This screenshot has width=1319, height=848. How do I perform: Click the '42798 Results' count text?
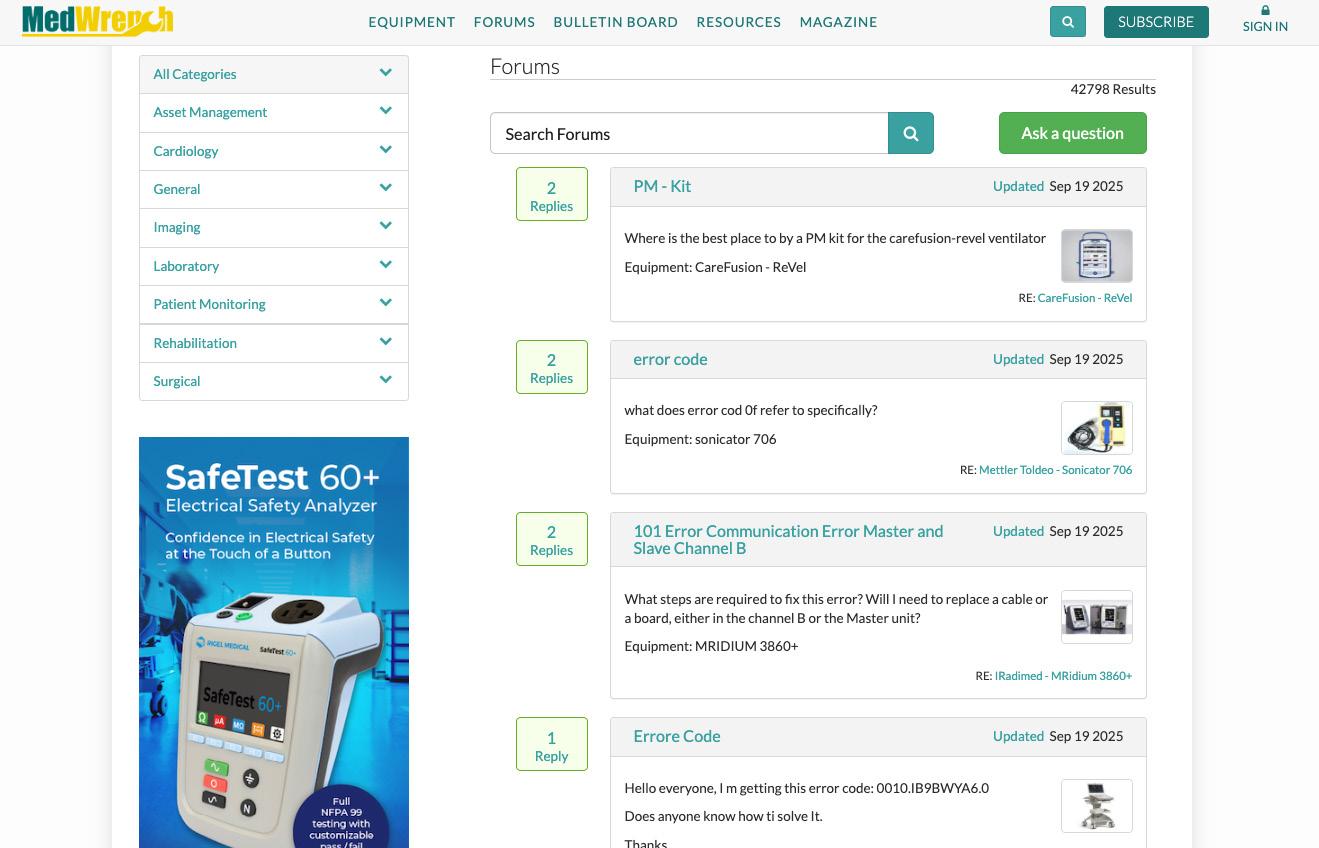1113,89
